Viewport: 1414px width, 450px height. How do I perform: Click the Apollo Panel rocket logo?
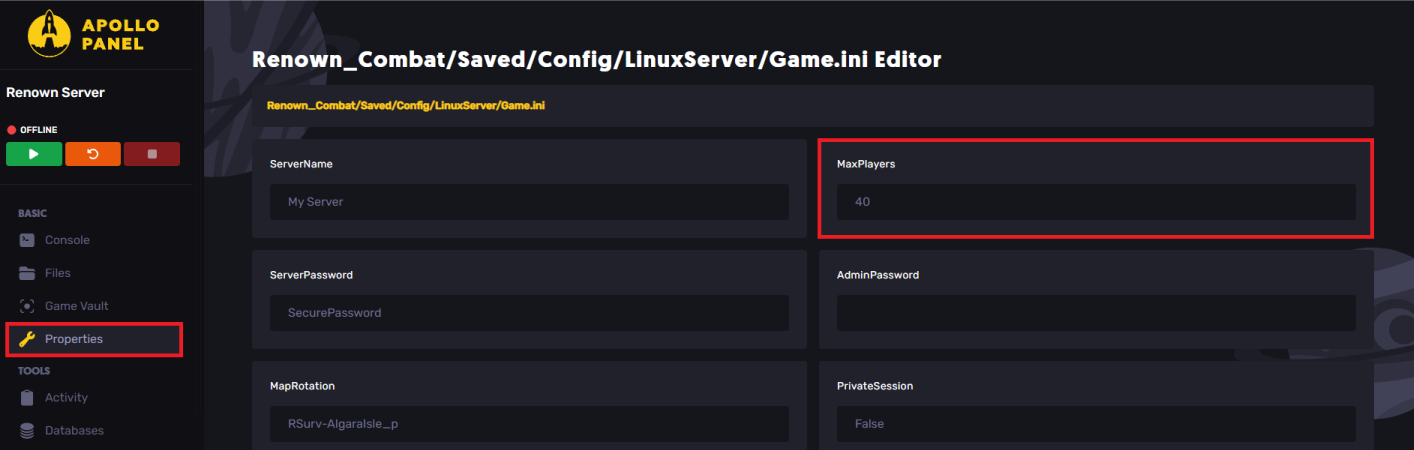pos(46,34)
